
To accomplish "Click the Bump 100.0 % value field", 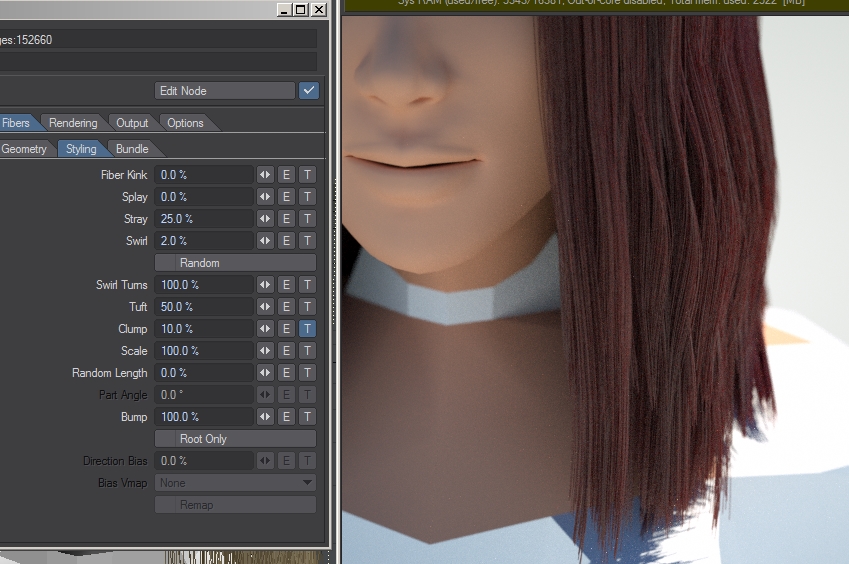I will click(x=204, y=417).
